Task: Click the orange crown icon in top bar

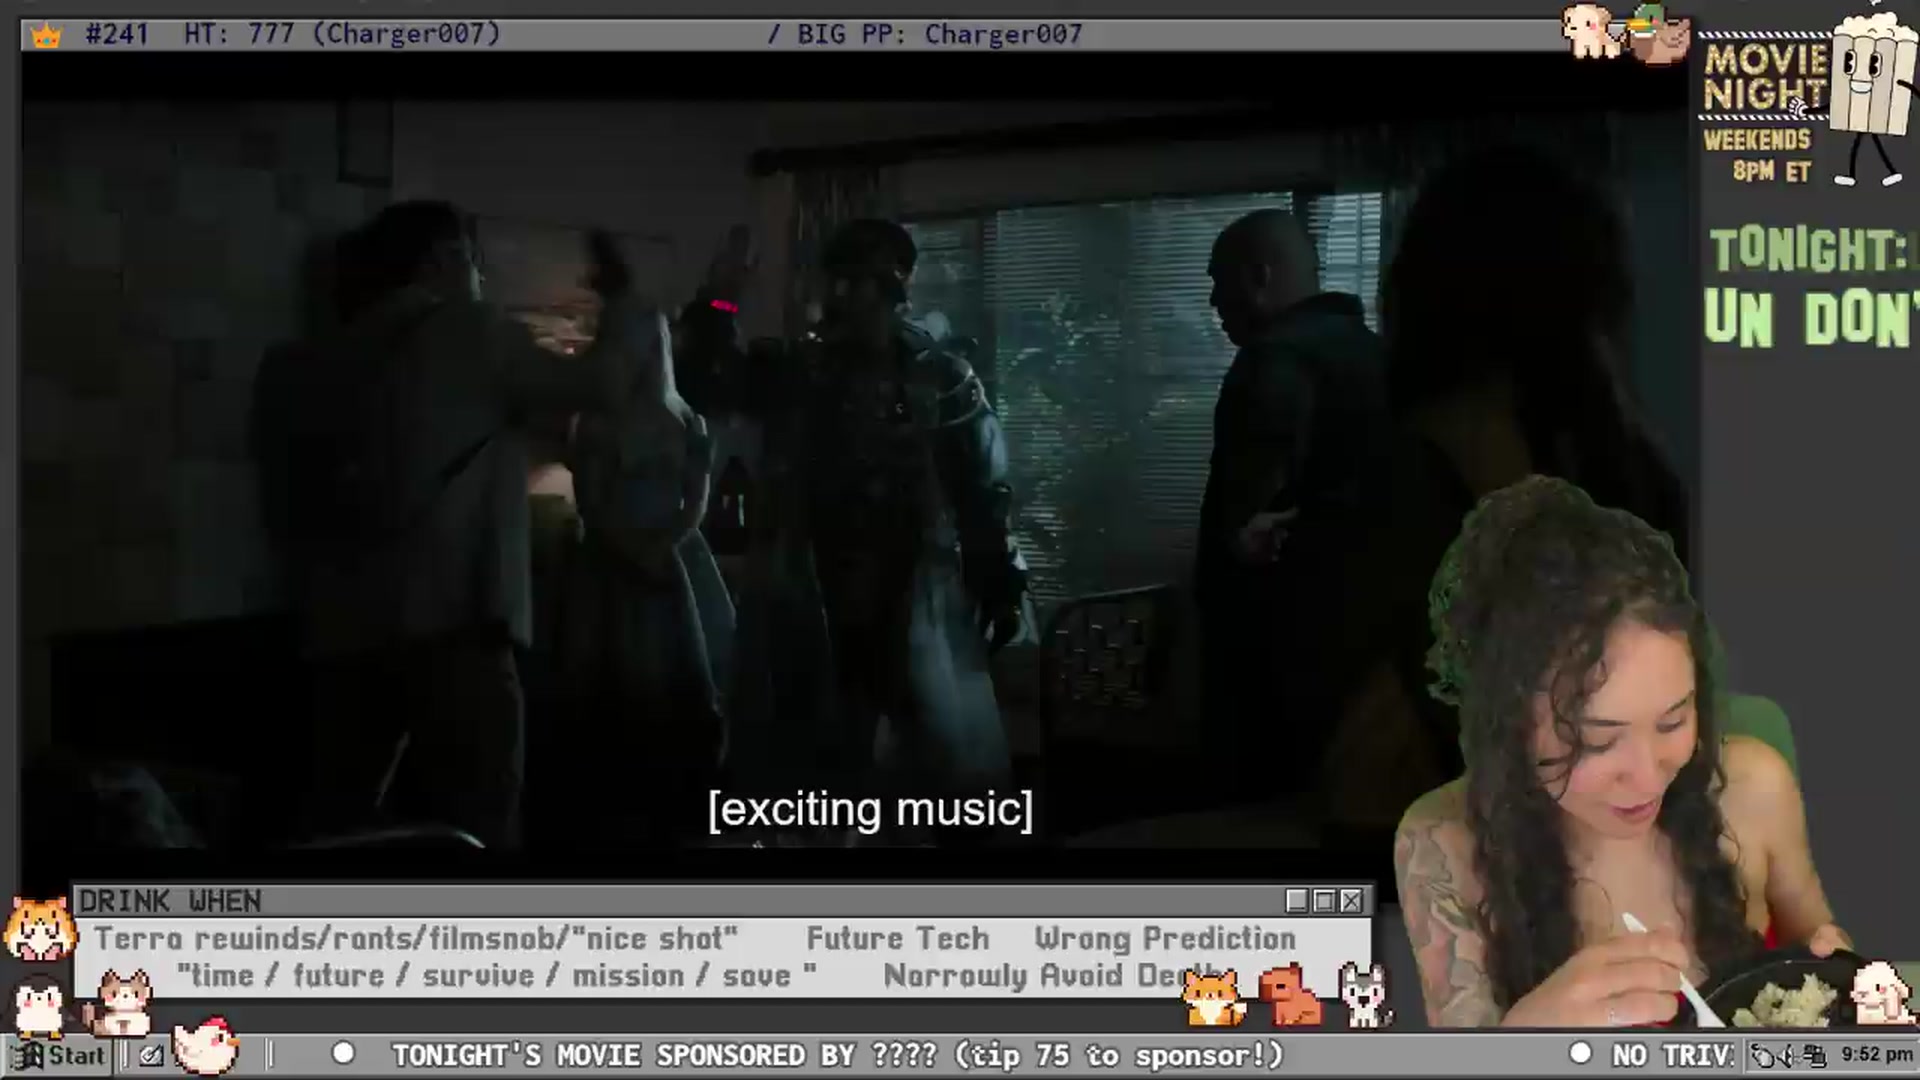Action: point(46,36)
